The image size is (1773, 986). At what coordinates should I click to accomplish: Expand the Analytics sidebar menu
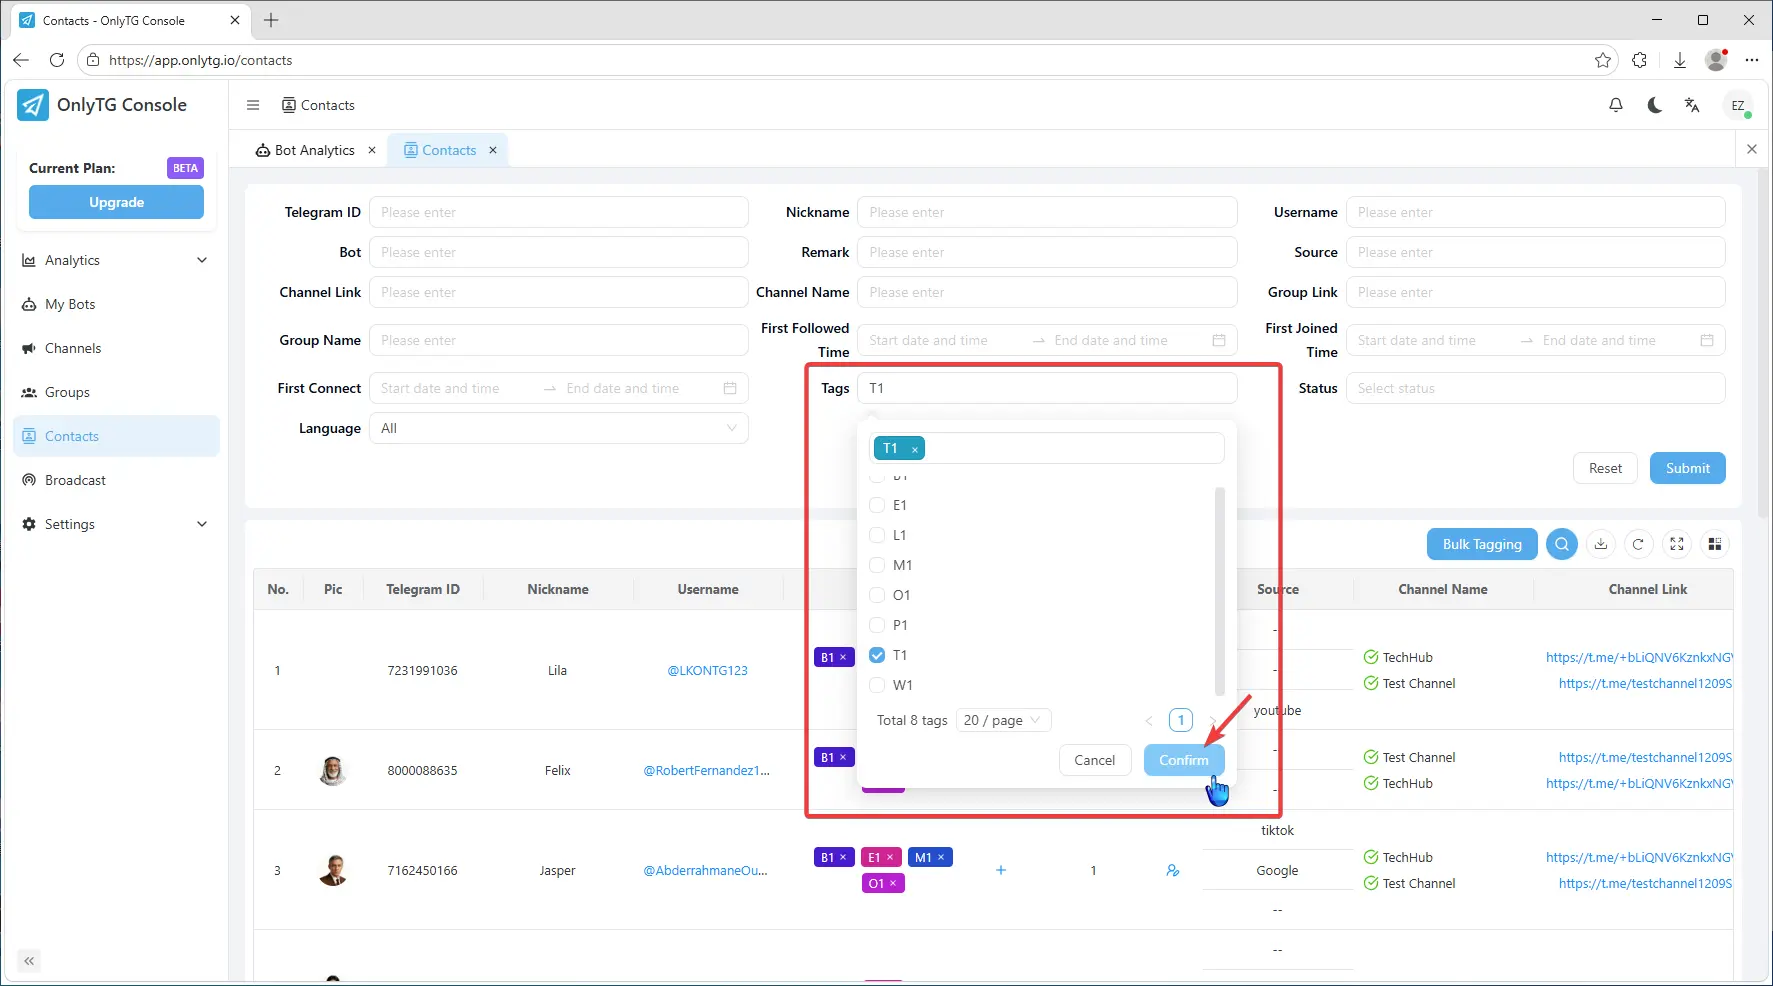click(x=116, y=260)
